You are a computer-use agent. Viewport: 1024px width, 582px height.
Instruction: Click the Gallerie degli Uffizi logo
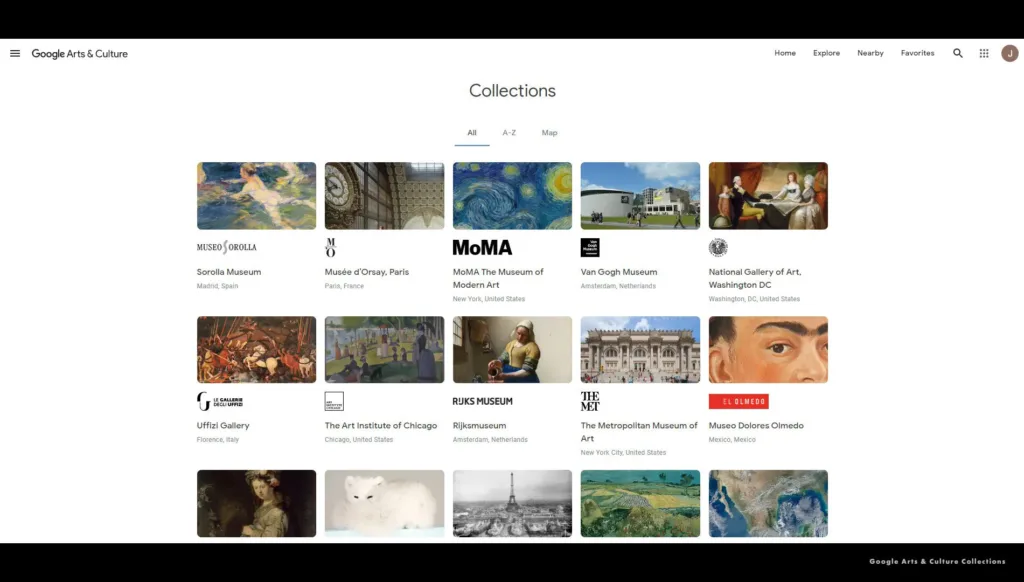pos(220,401)
